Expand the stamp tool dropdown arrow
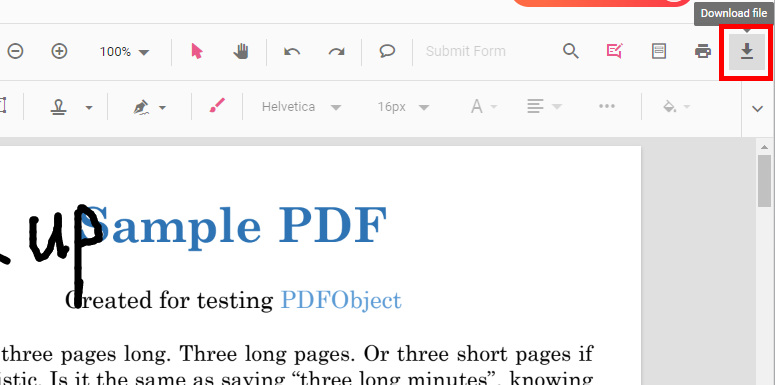This screenshot has width=775, height=385. point(89,107)
